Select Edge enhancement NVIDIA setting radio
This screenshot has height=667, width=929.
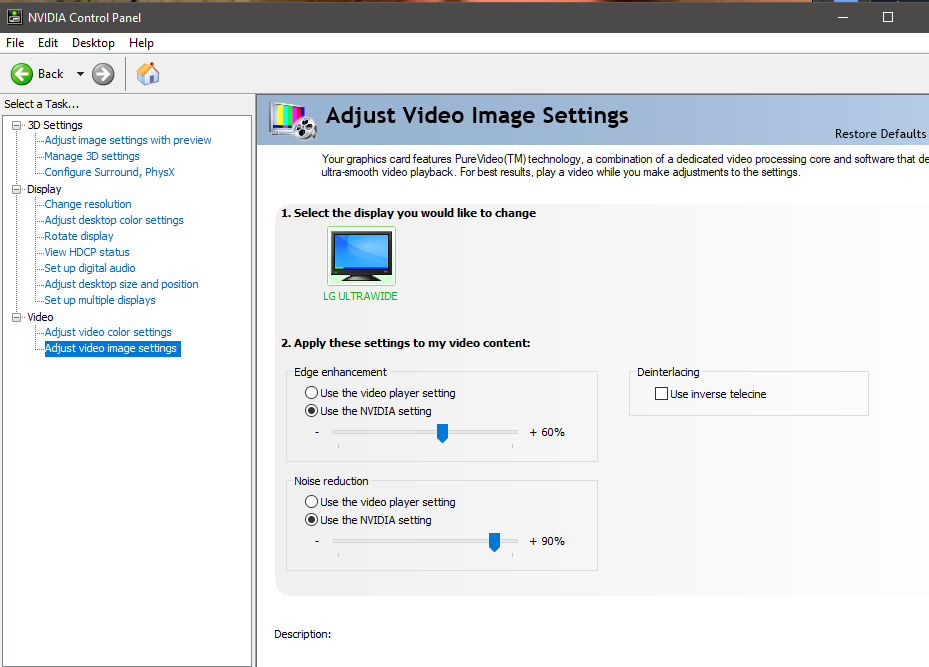click(311, 411)
